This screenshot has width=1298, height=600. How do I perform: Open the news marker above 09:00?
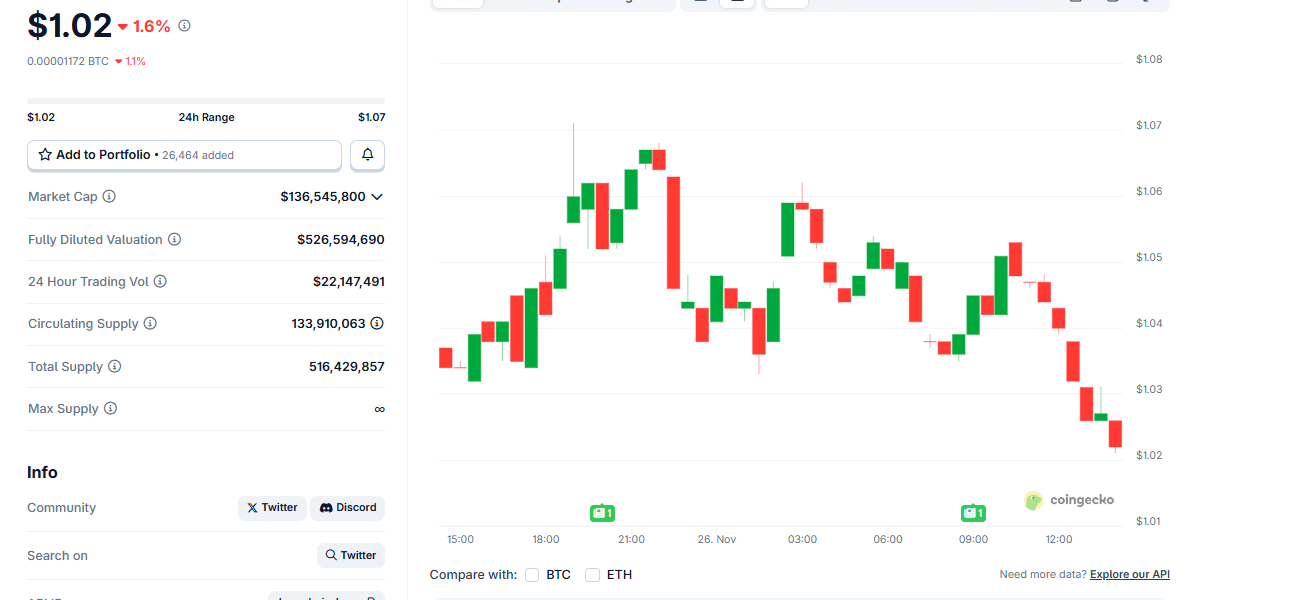tap(973, 513)
